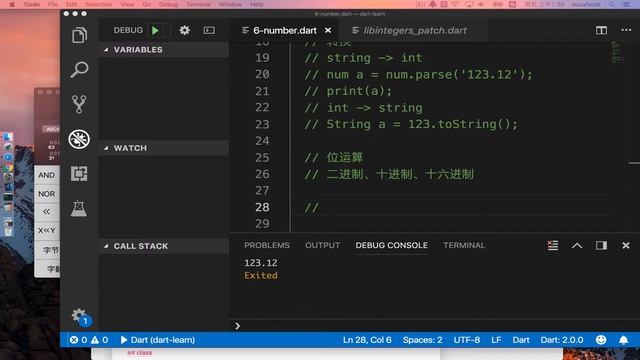This screenshot has width=640, height=360.
Task: Click the << shift button in calculator window
Action: point(47,211)
